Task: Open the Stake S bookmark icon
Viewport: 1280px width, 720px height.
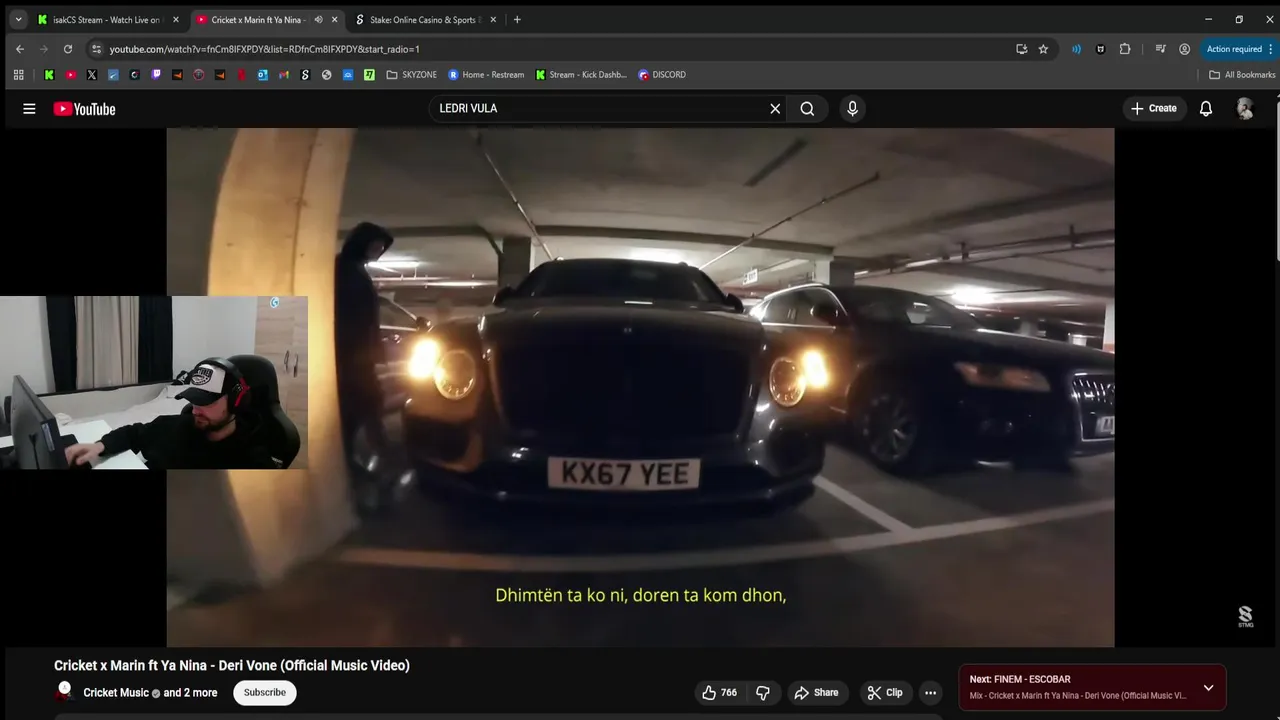Action: click(305, 75)
